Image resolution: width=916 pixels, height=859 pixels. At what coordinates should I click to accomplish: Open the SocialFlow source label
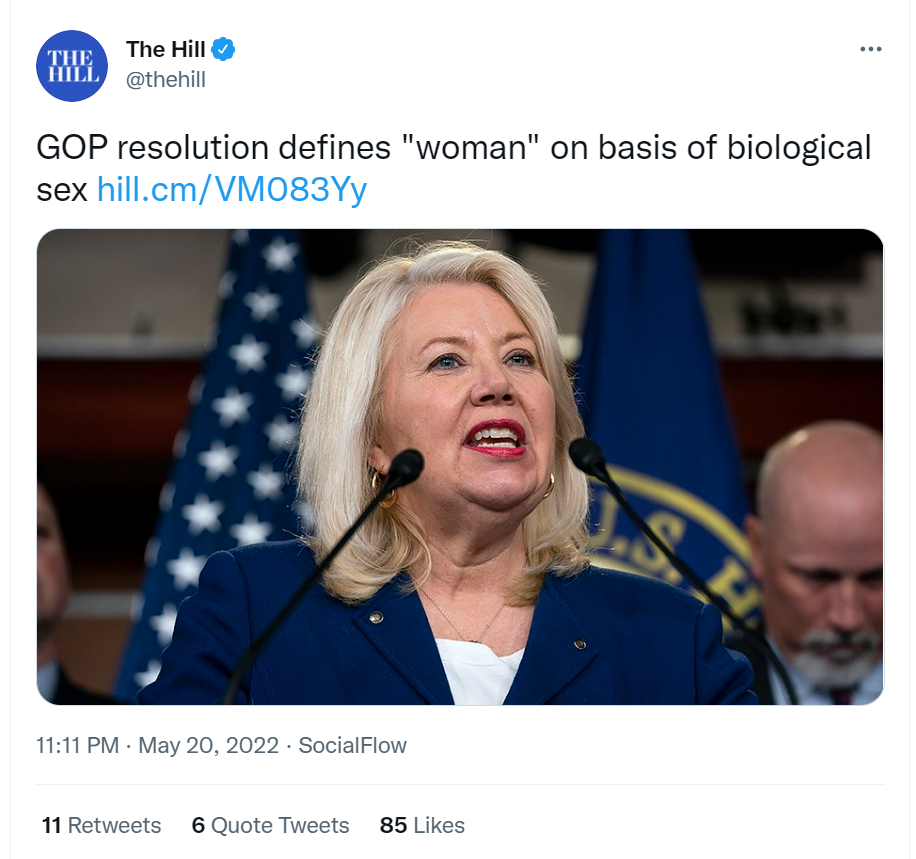(x=352, y=746)
